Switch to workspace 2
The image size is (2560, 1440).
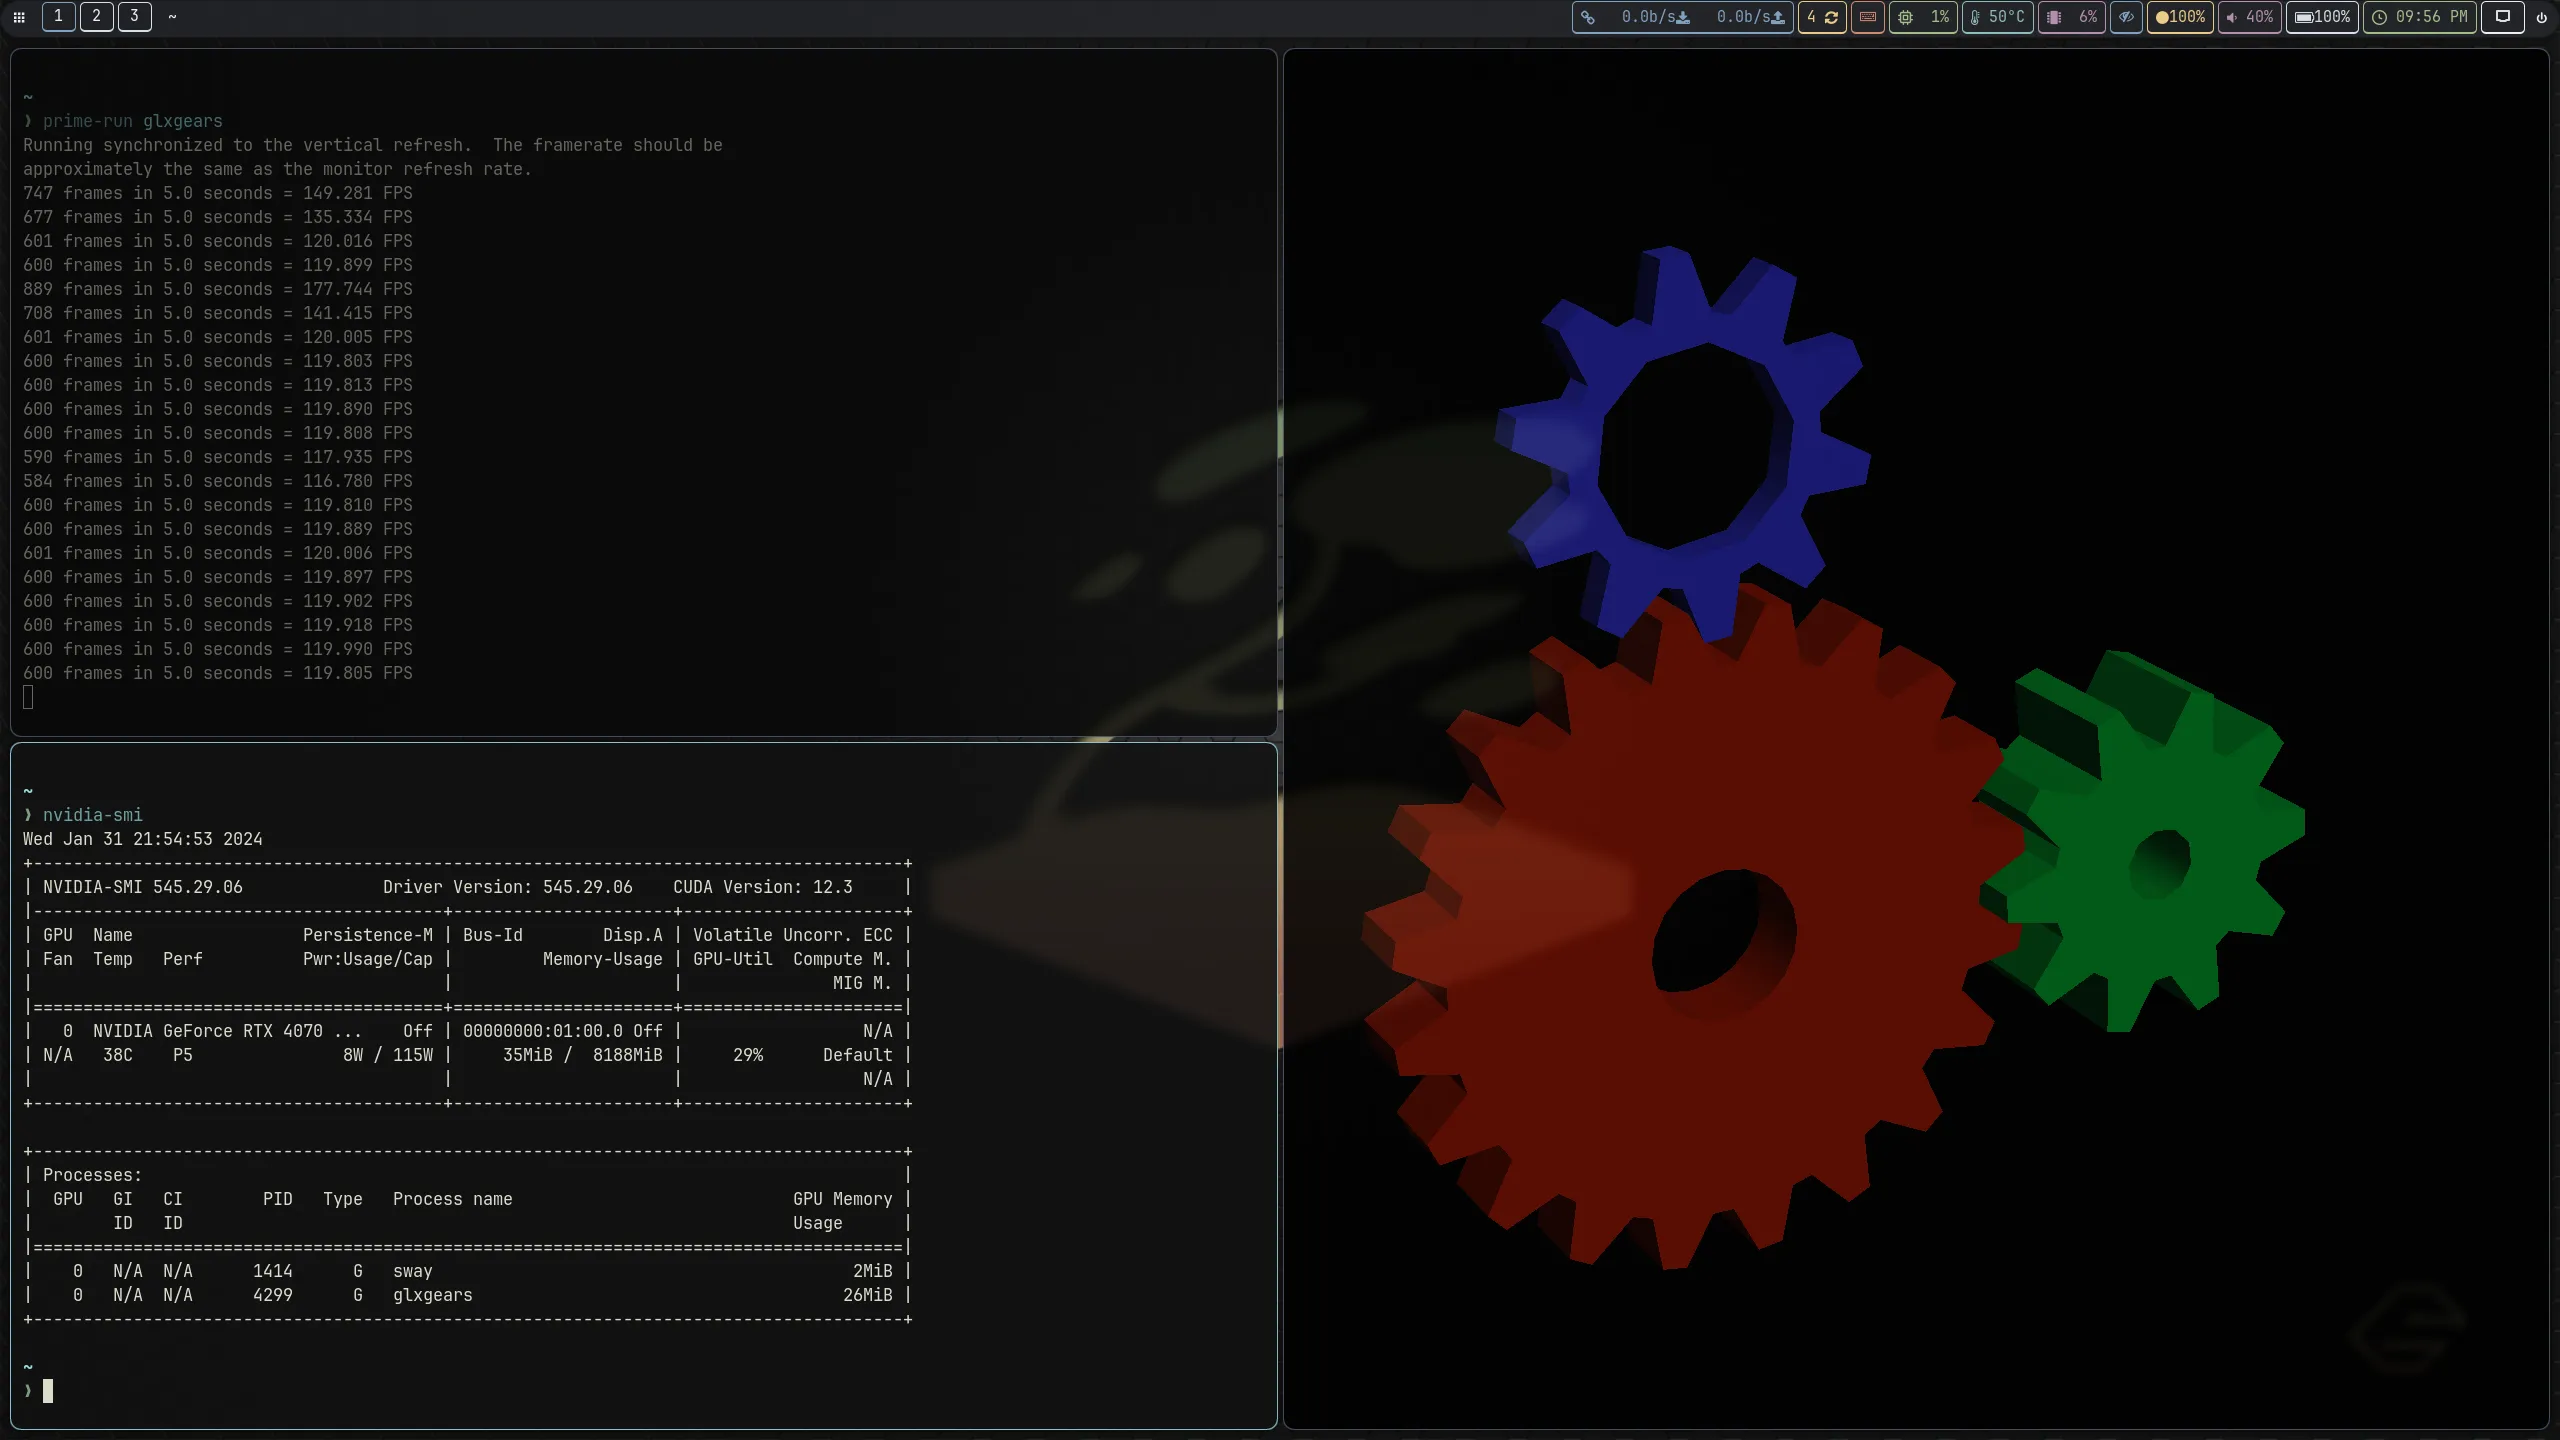(96, 16)
